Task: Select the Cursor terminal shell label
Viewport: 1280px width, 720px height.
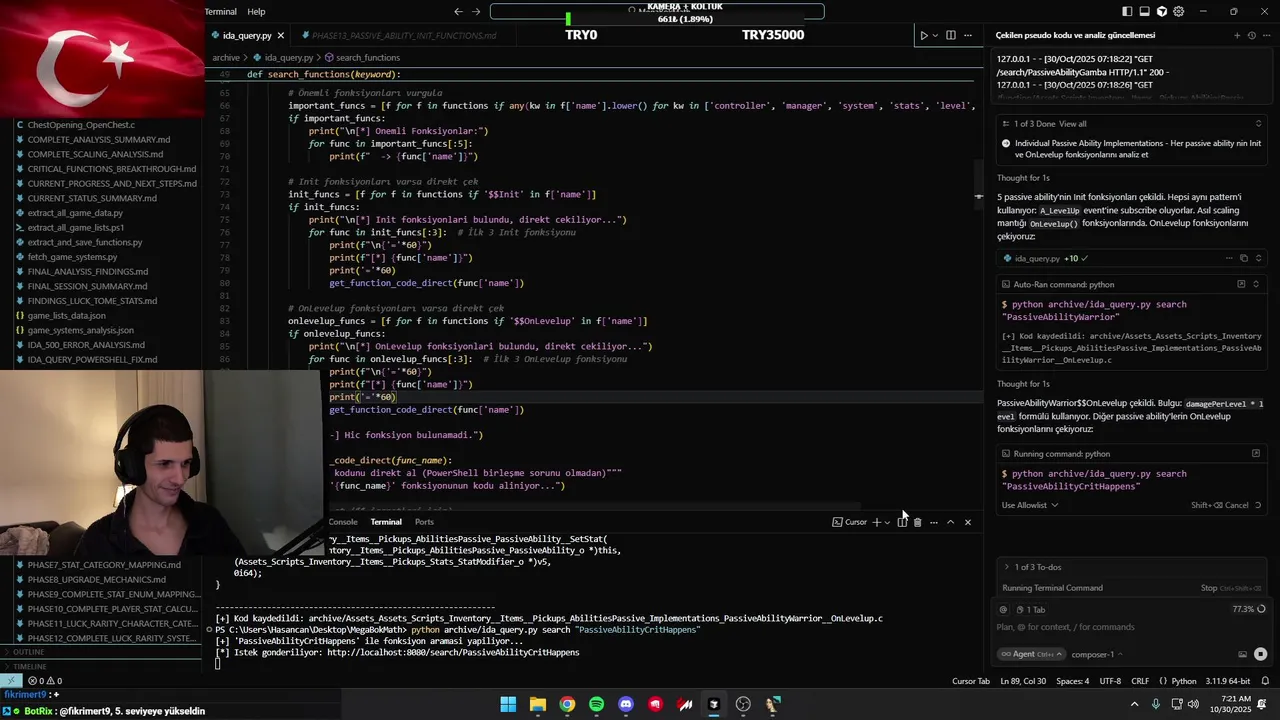Action: click(x=850, y=522)
